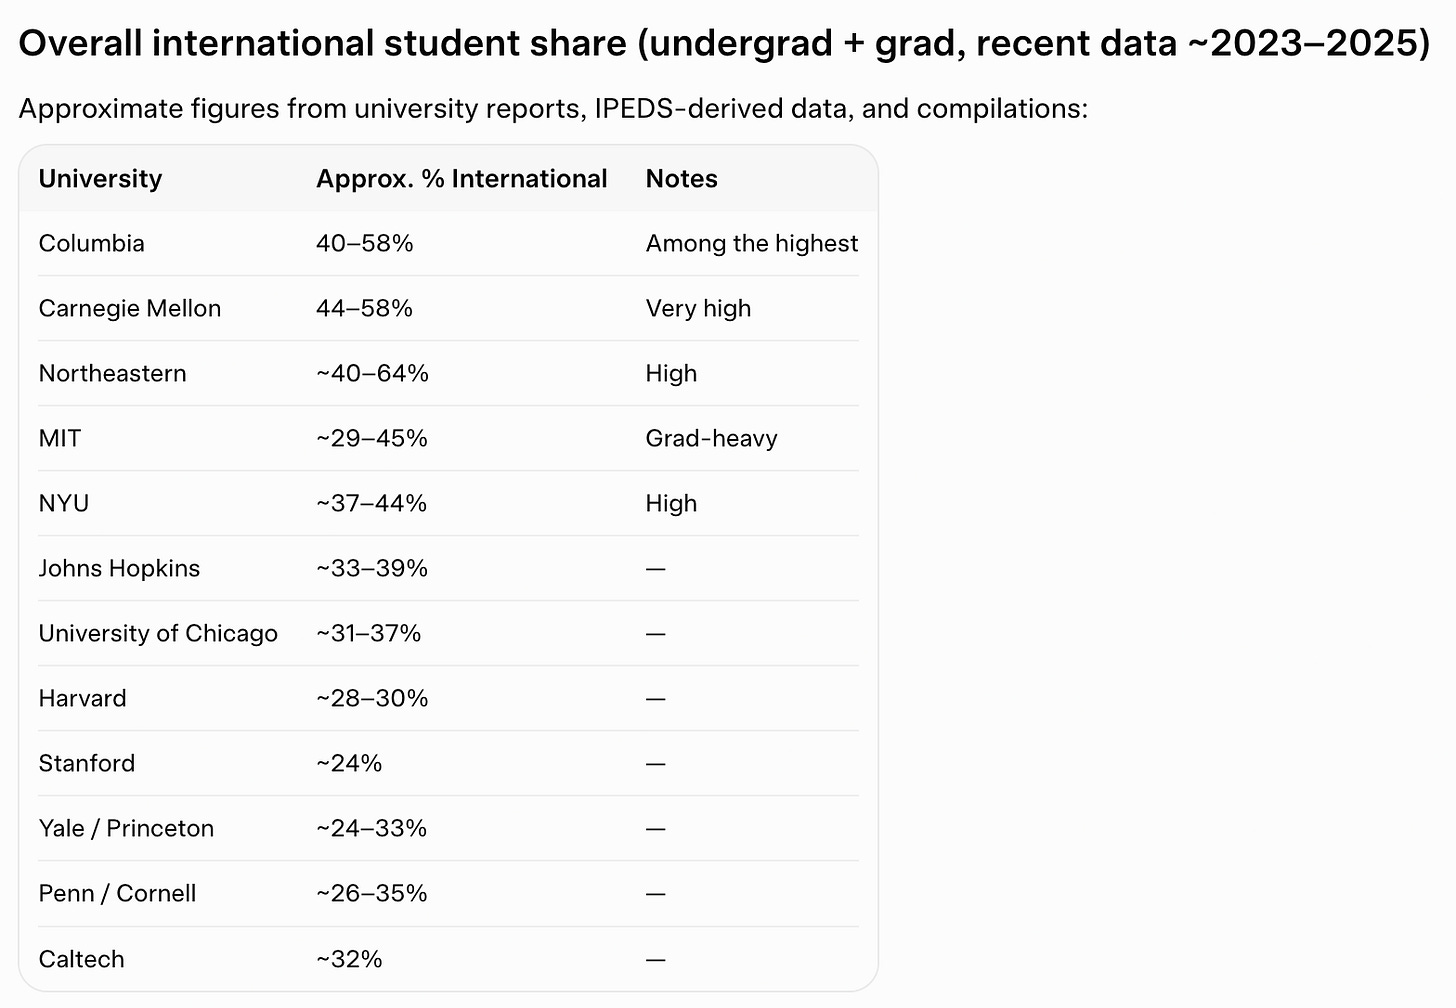This screenshot has width=1456, height=1008.
Task: Click the Carnegie Mellon cell
Action: click(x=129, y=309)
